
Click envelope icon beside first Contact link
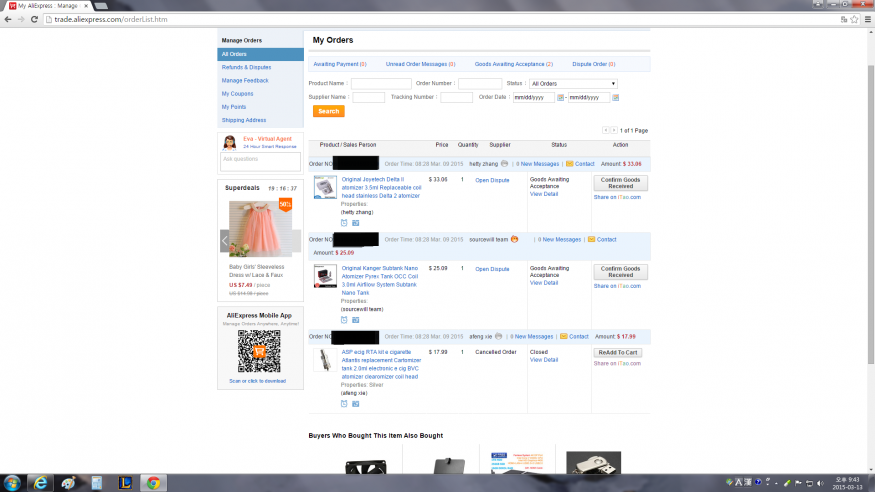tap(569, 163)
